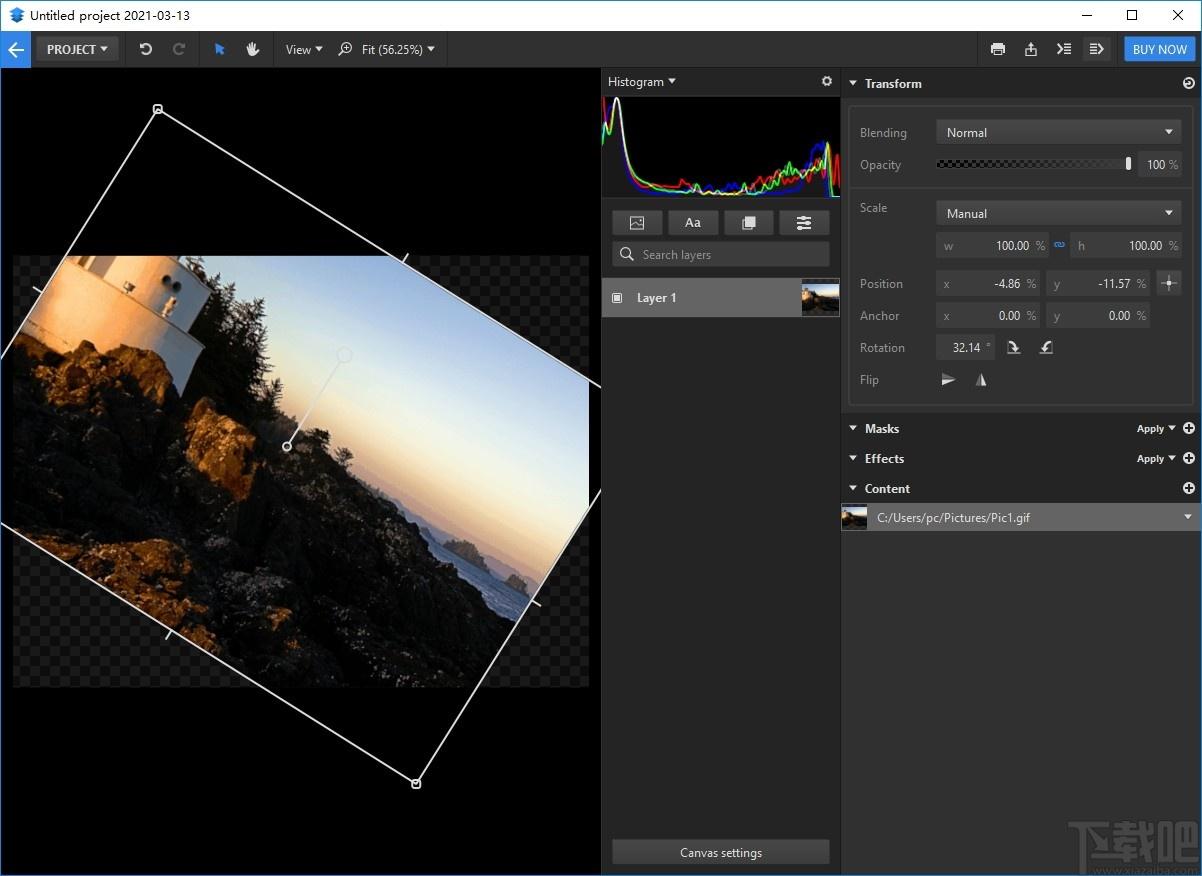1202x876 pixels.
Task: Click the Search layers field
Action: [721, 255]
